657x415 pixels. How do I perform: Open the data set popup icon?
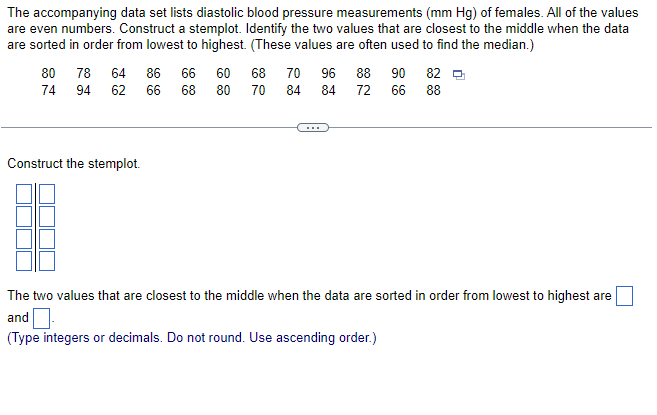click(x=459, y=75)
